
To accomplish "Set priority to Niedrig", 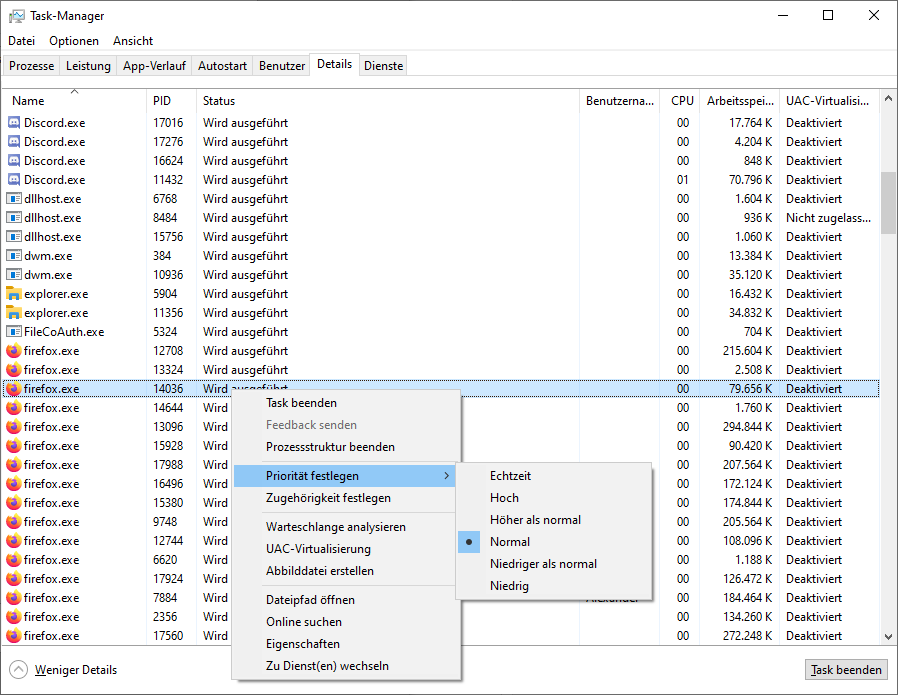I will (x=554, y=586).
